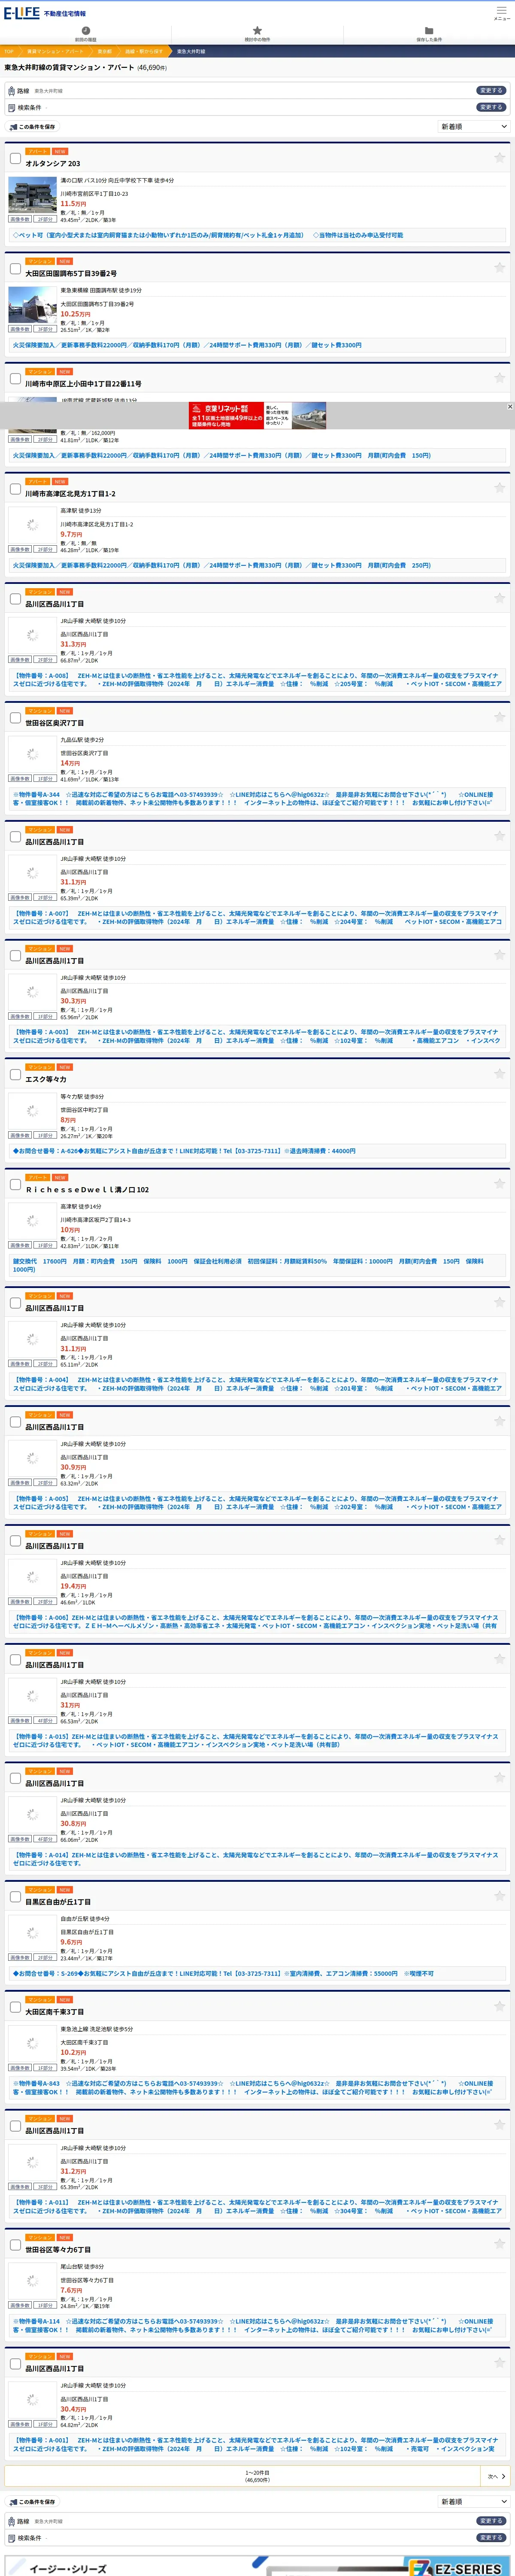515x2576 pixels.
Task: Open イージー・シリーズ EZ-SERIES bottom banner
Action: coord(257,2566)
